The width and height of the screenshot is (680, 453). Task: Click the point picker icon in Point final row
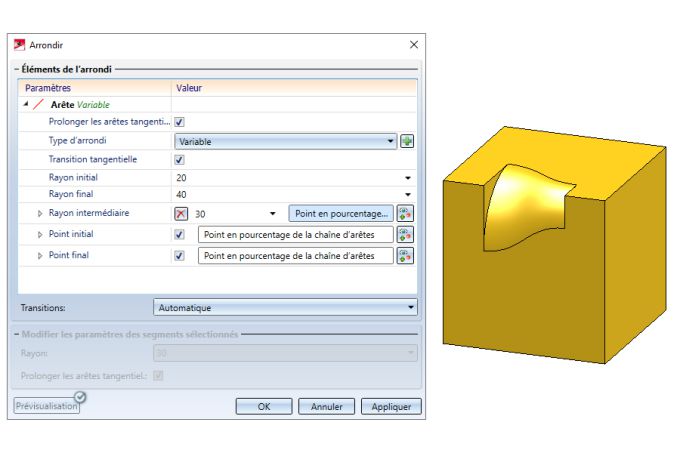[405, 255]
